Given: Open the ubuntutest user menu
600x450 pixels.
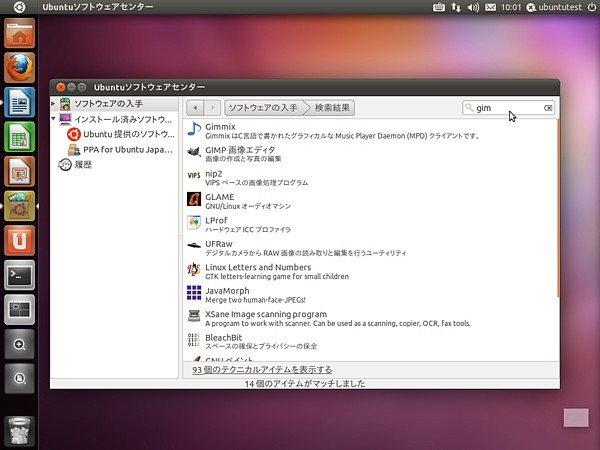Looking at the screenshot, I should point(554,7).
